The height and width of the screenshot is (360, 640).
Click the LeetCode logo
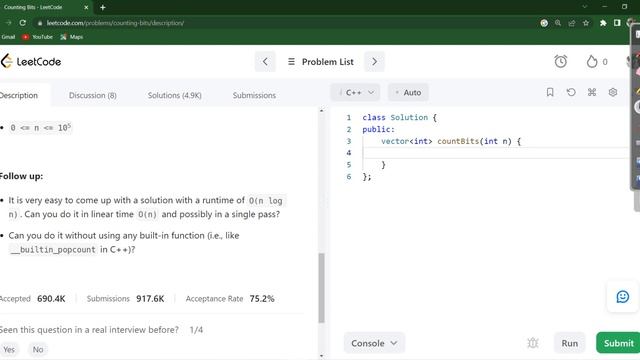(31, 62)
